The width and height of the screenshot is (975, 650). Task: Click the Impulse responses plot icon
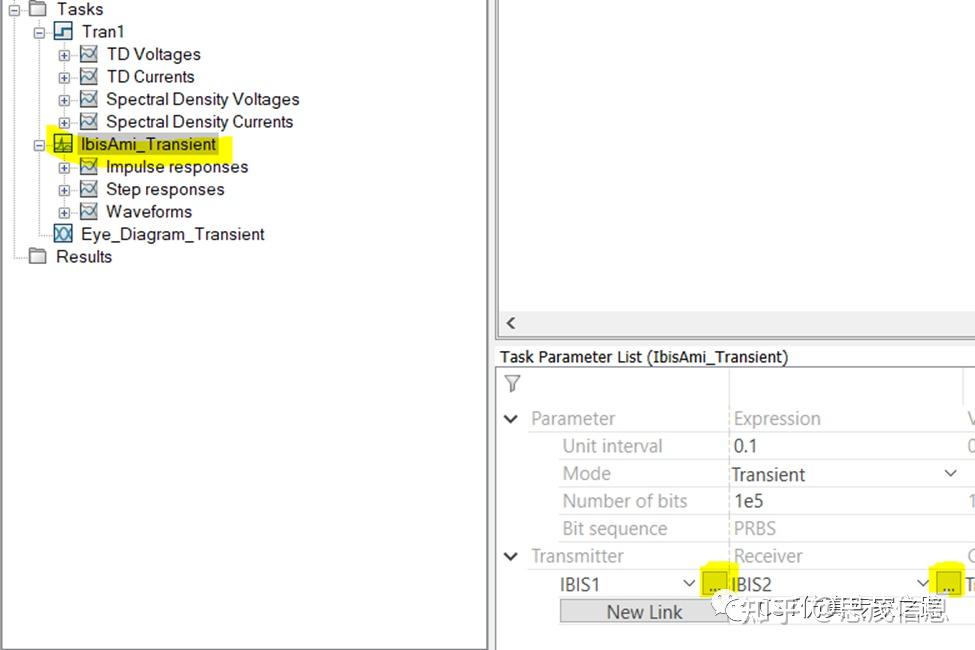click(89, 166)
